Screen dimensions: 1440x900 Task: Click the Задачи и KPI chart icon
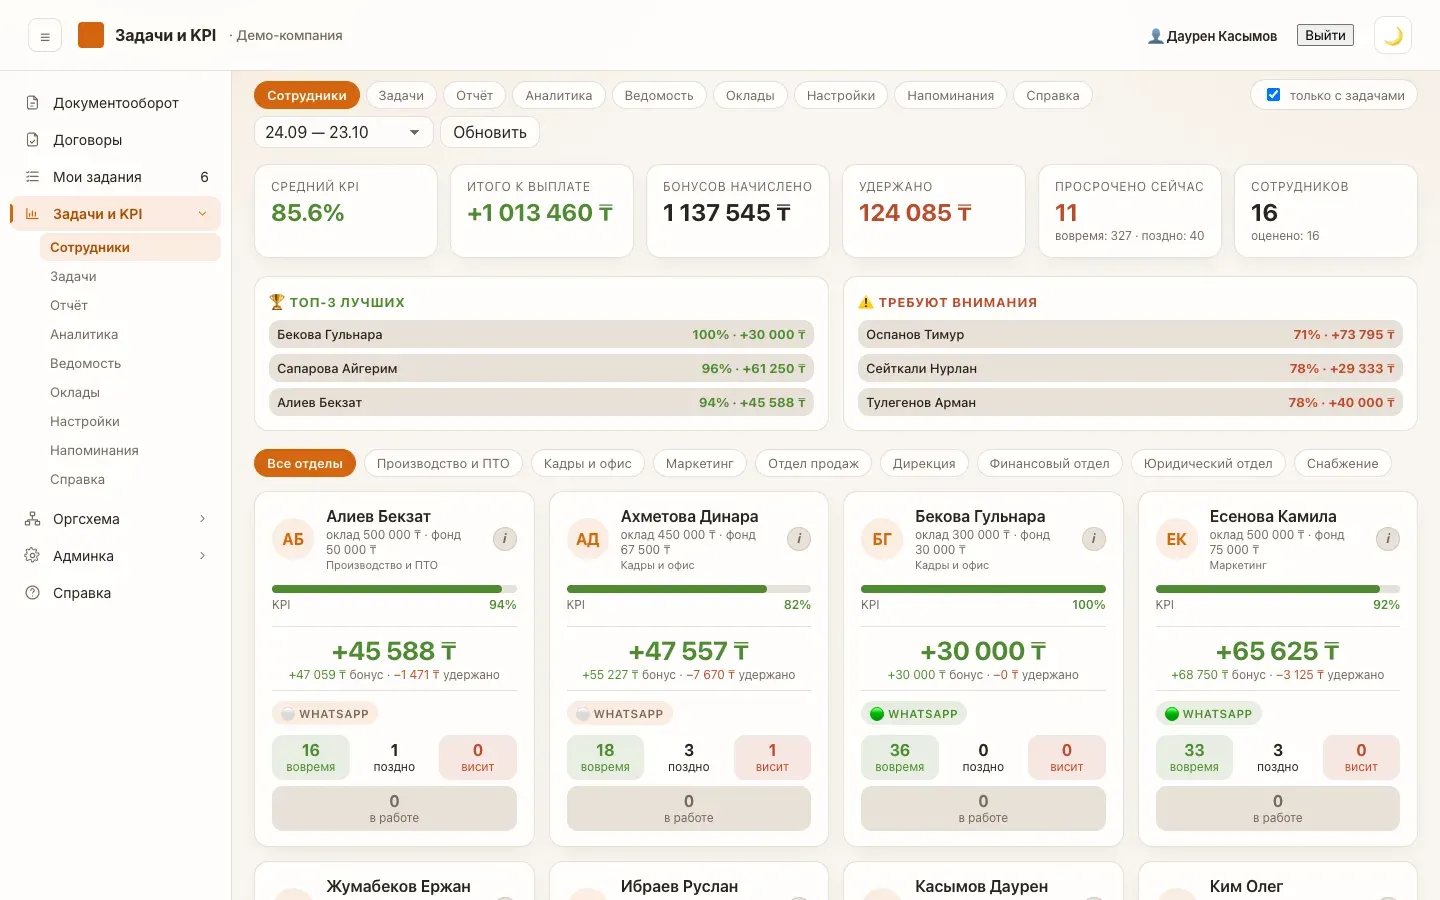pyautogui.click(x=32, y=214)
